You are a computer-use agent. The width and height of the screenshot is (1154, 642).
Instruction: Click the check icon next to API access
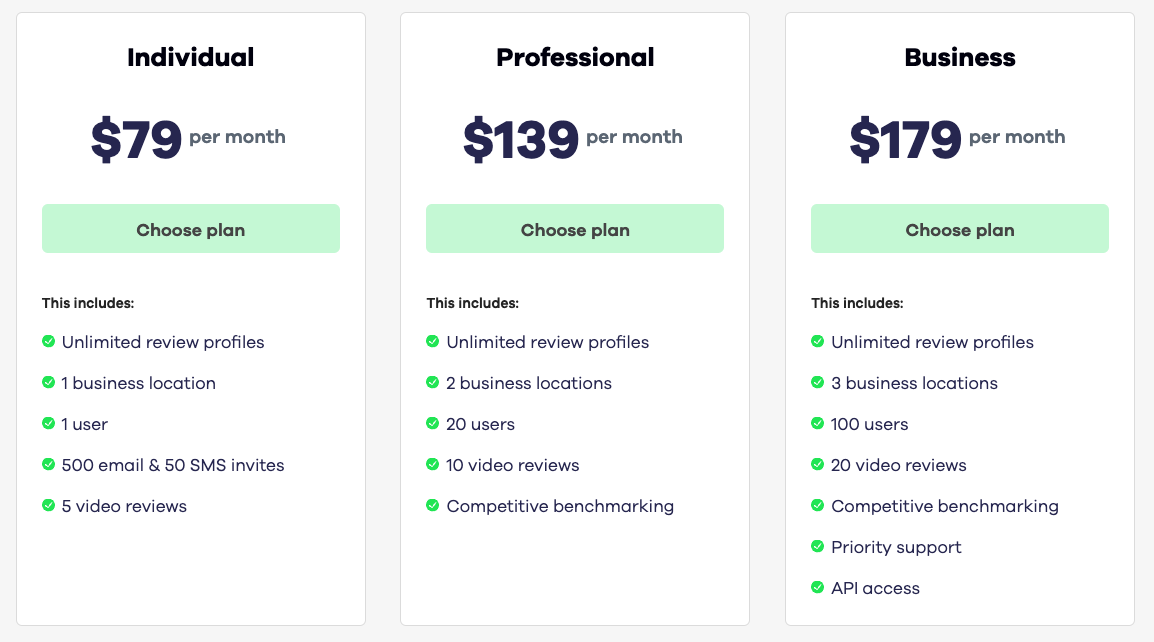tap(817, 588)
